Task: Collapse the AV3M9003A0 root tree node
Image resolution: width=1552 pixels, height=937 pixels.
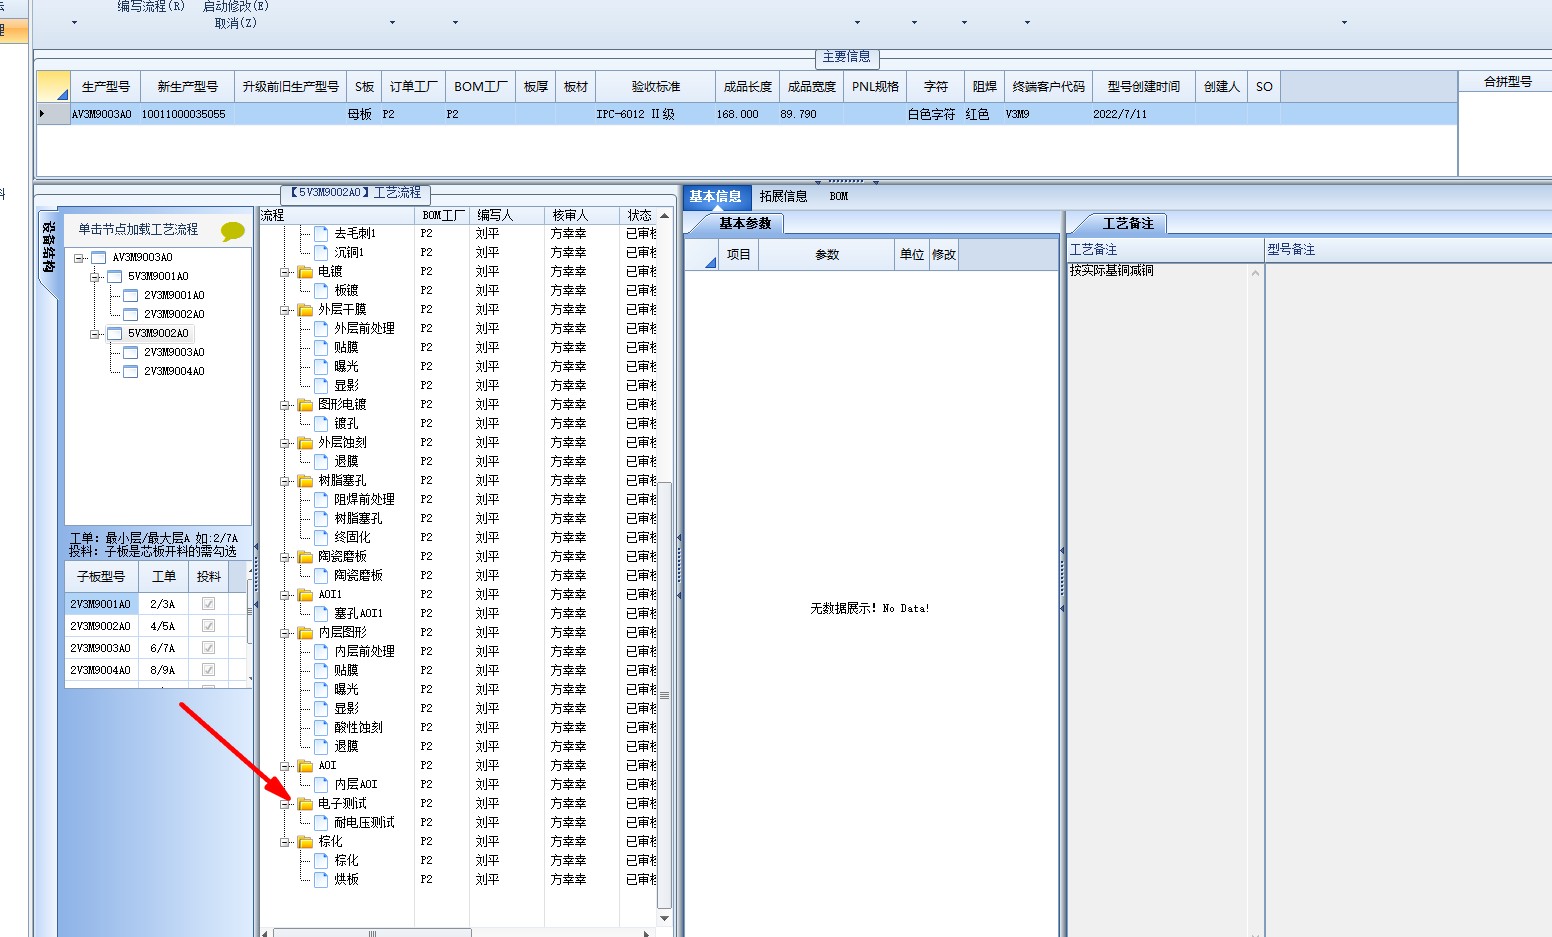Action: [x=79, y=258]
